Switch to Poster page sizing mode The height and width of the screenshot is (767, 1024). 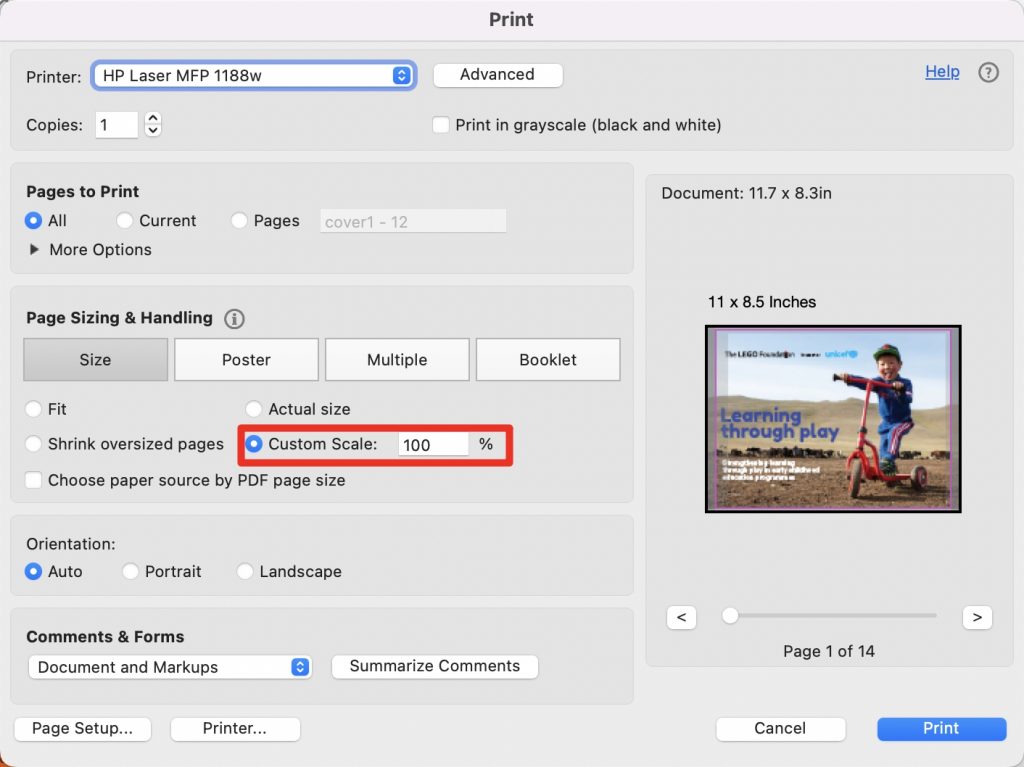tap(246, 359)
